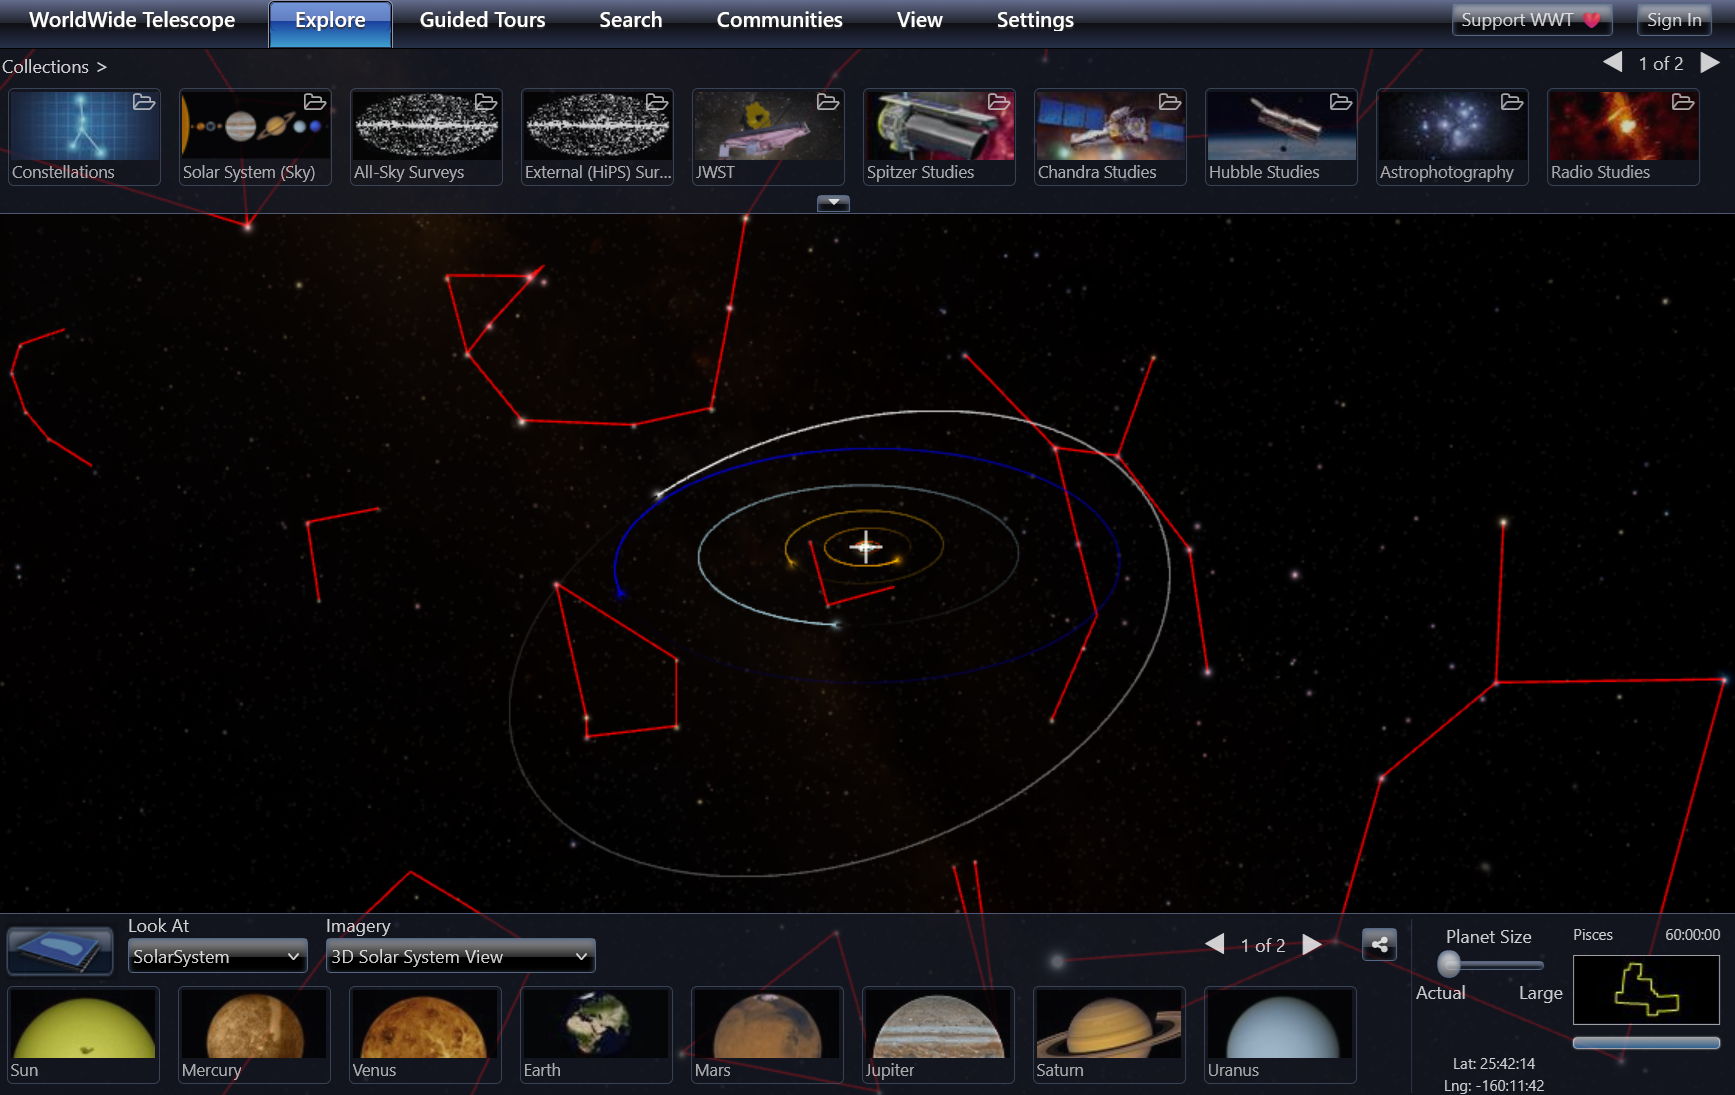Click the Sign In button
This screenshot has height=1095, width=1735.
pyautogui.click(x=1673, y=20)
